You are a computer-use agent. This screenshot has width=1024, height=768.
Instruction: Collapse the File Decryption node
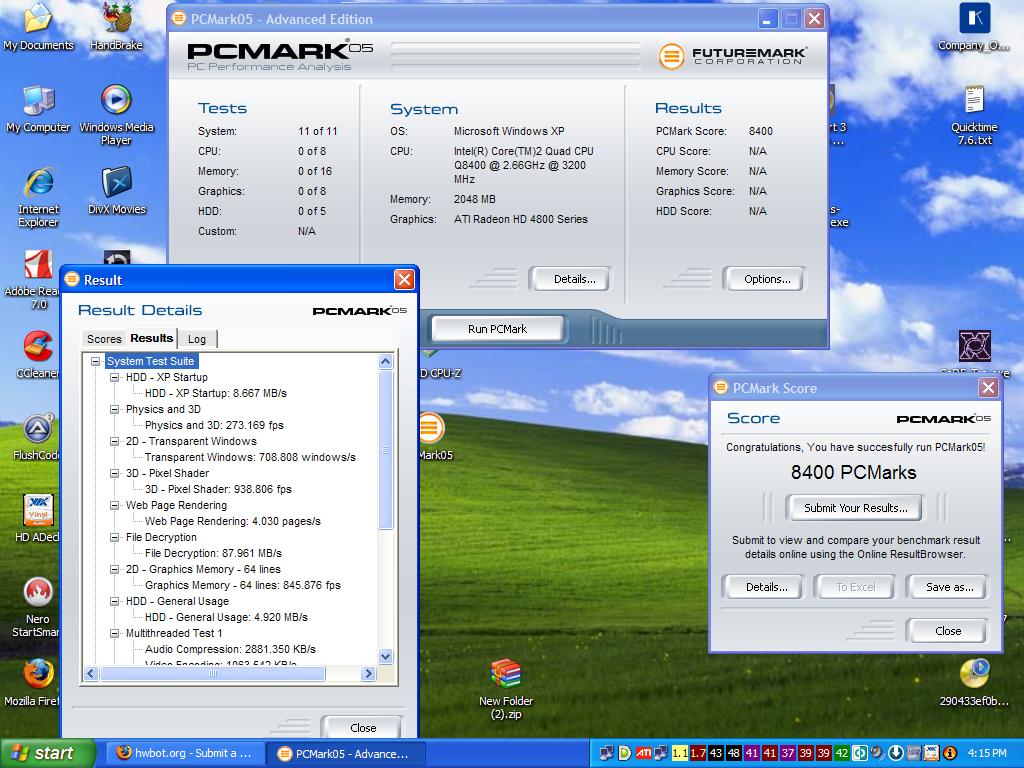tap(114, 537)
